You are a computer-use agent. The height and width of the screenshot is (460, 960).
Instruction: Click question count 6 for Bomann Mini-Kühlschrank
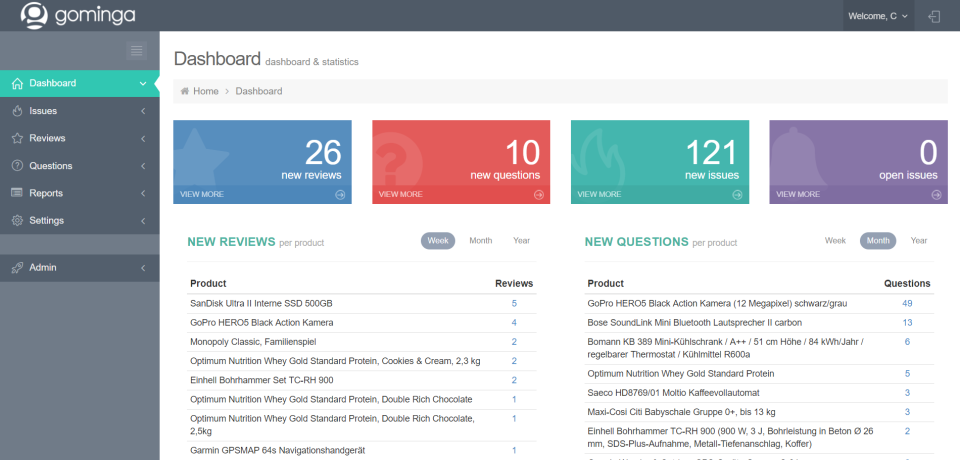907,342
